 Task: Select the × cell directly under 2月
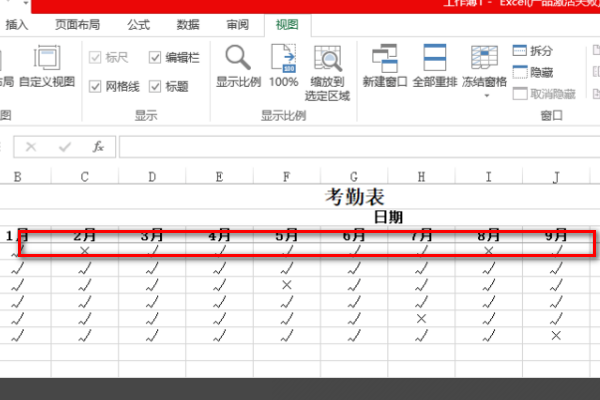coord(85,251)
